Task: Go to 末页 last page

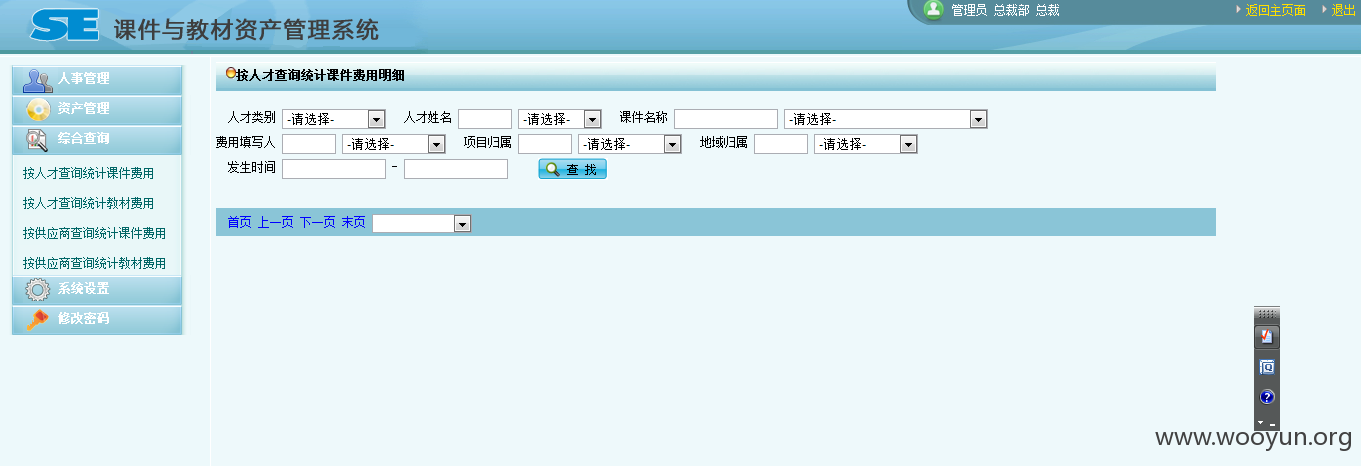Action: point(353,222)
